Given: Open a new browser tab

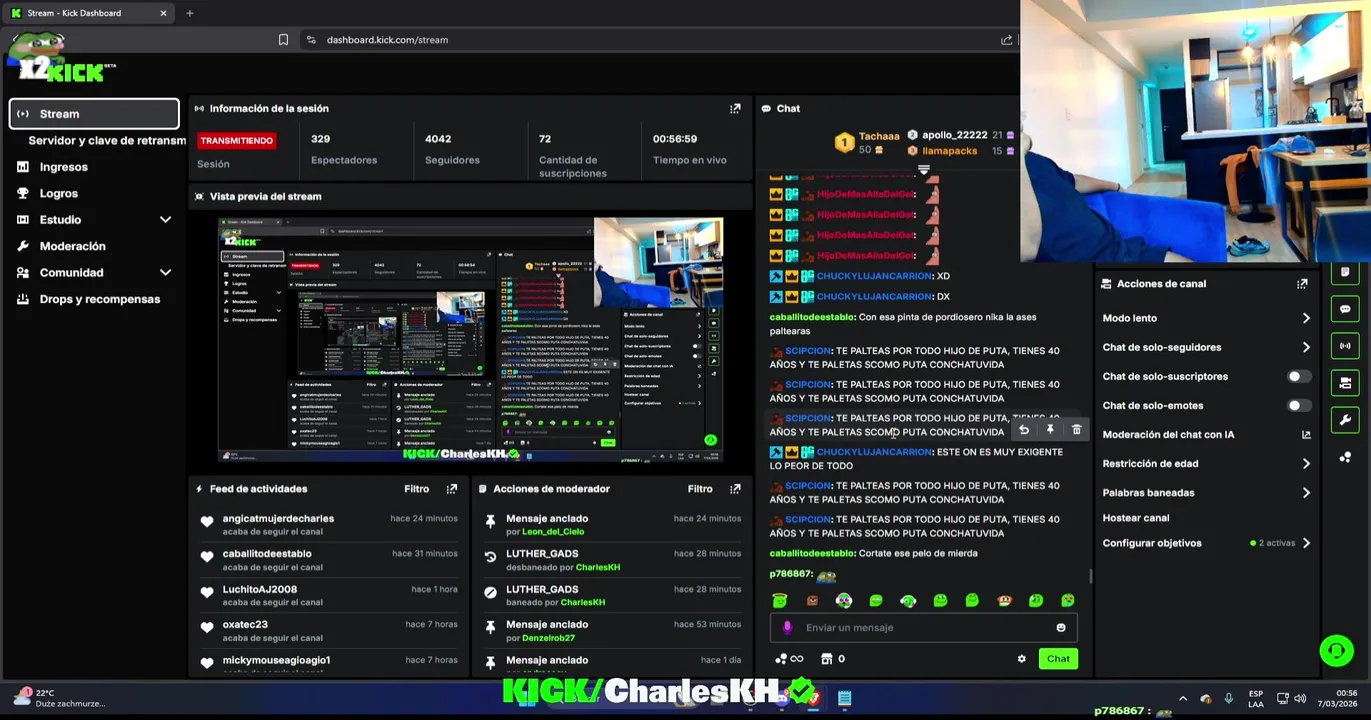Looking at the screenshot, I should tap(189, 13).
